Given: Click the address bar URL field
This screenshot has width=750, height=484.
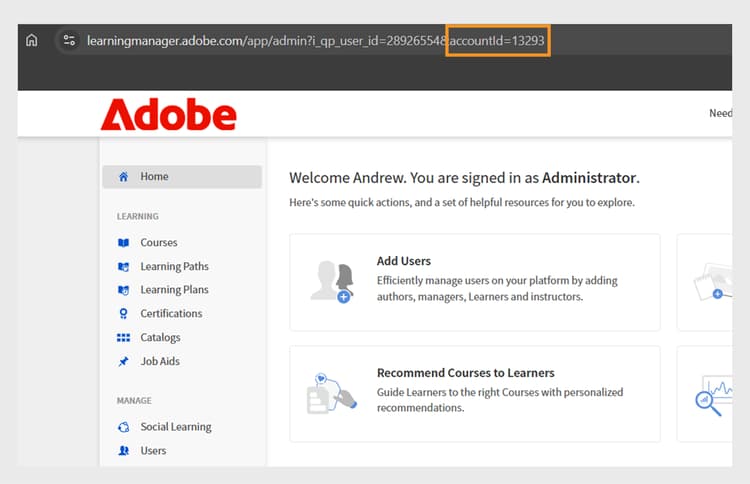Looking at the screenshot, I should pos(315,41).
